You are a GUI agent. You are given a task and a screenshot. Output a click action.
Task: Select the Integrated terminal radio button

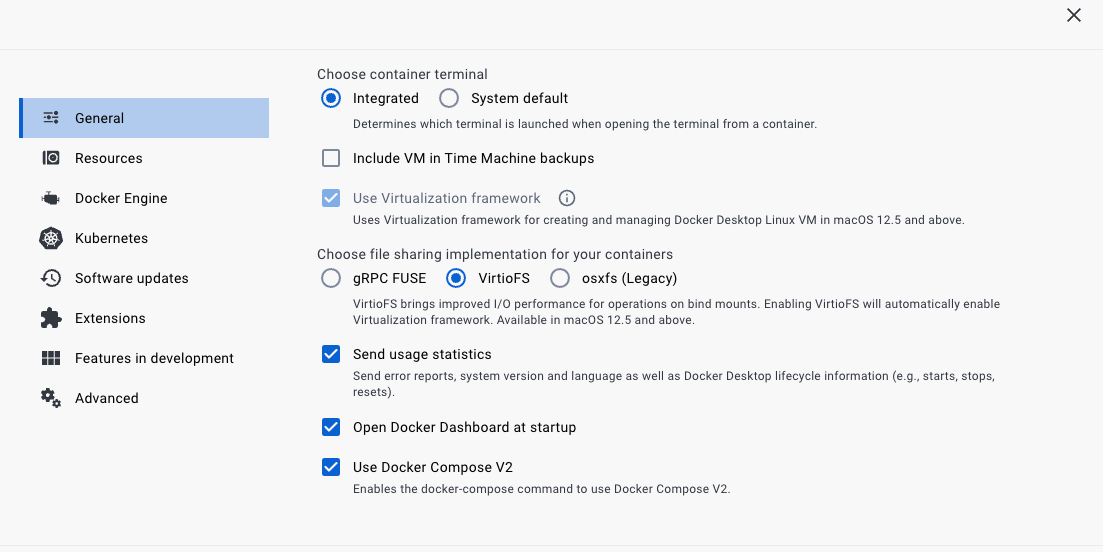pyautogui.click(x=331, y=98)
